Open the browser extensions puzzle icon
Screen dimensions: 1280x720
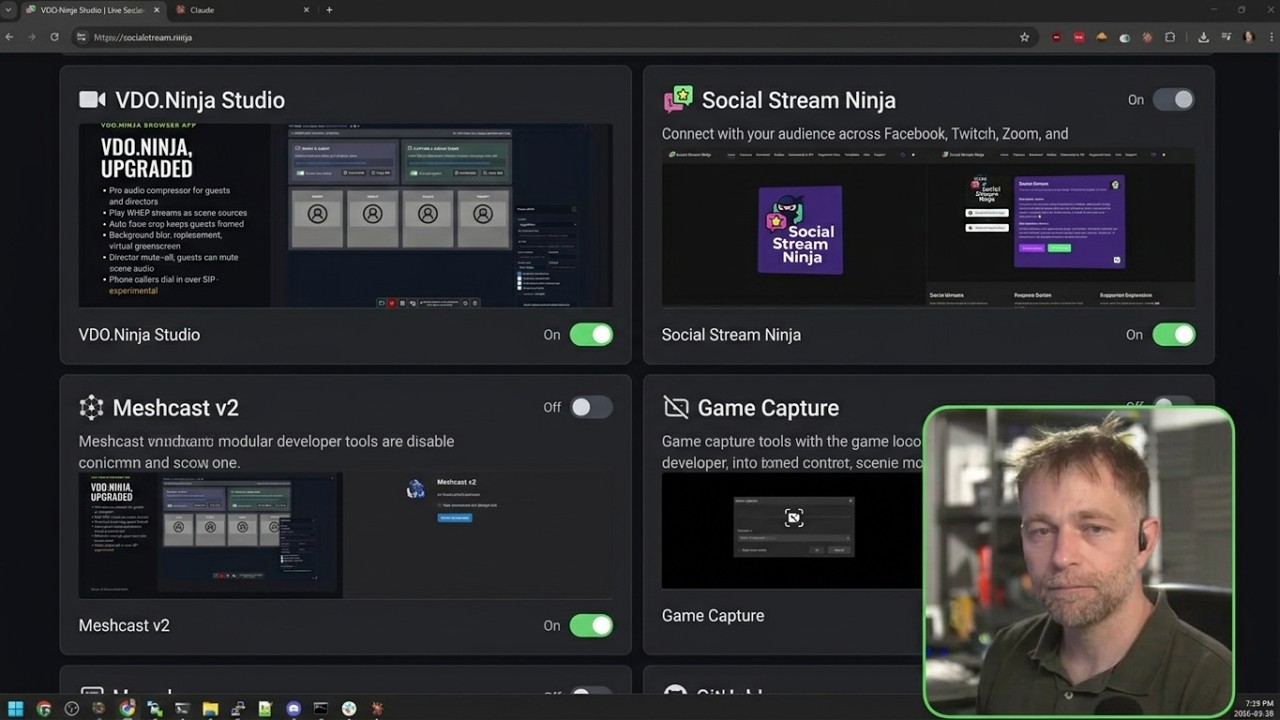(1170, 37)
